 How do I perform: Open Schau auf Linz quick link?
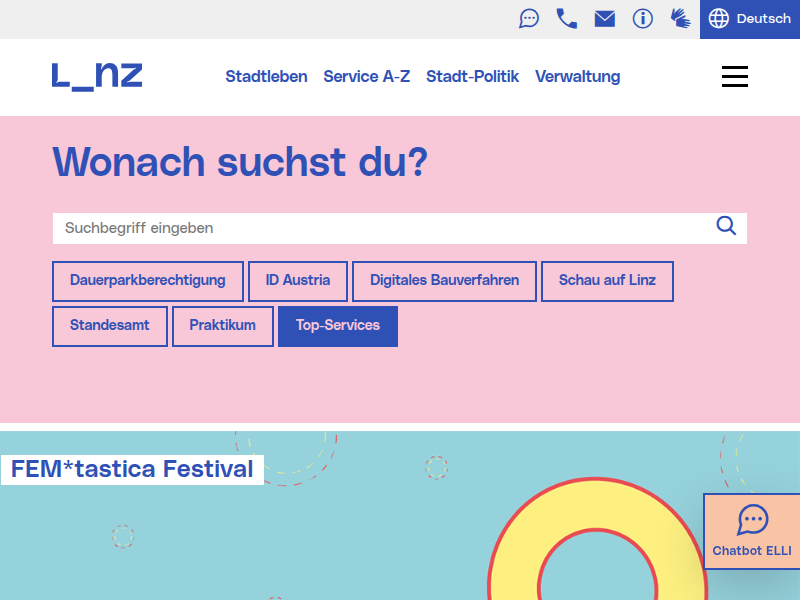click(607, 281)
